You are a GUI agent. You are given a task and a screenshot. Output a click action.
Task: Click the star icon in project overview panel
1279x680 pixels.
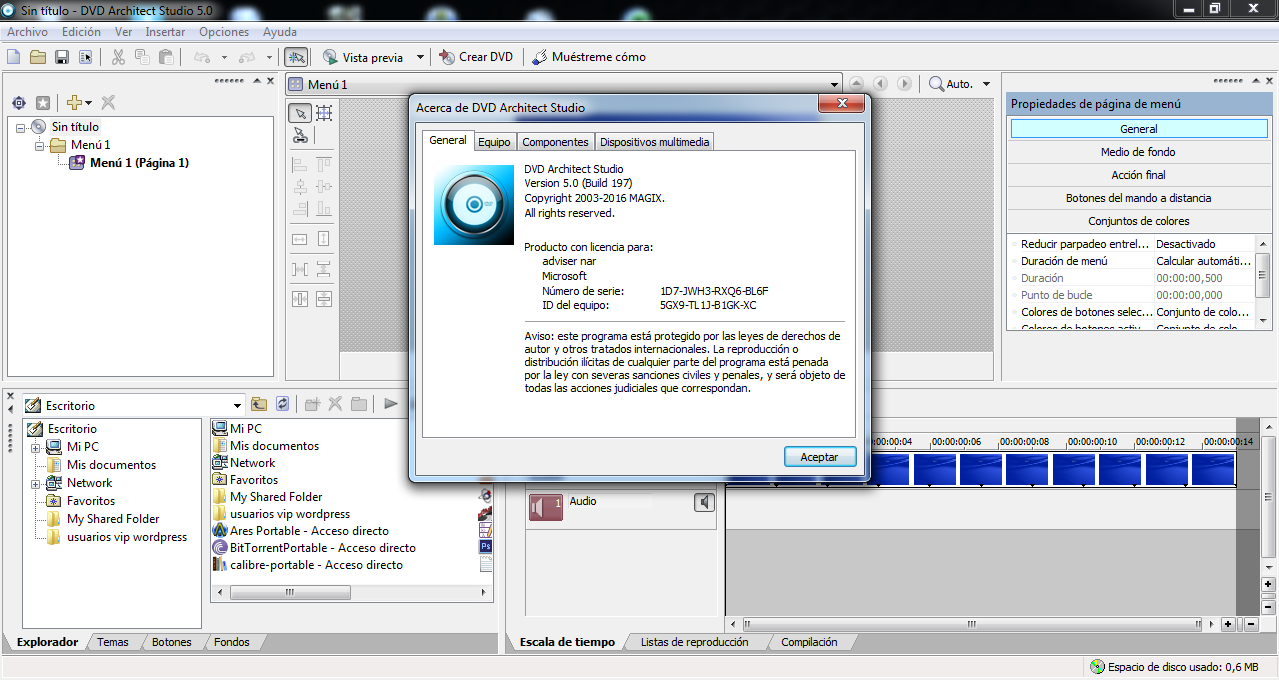[x=43, y=103]
